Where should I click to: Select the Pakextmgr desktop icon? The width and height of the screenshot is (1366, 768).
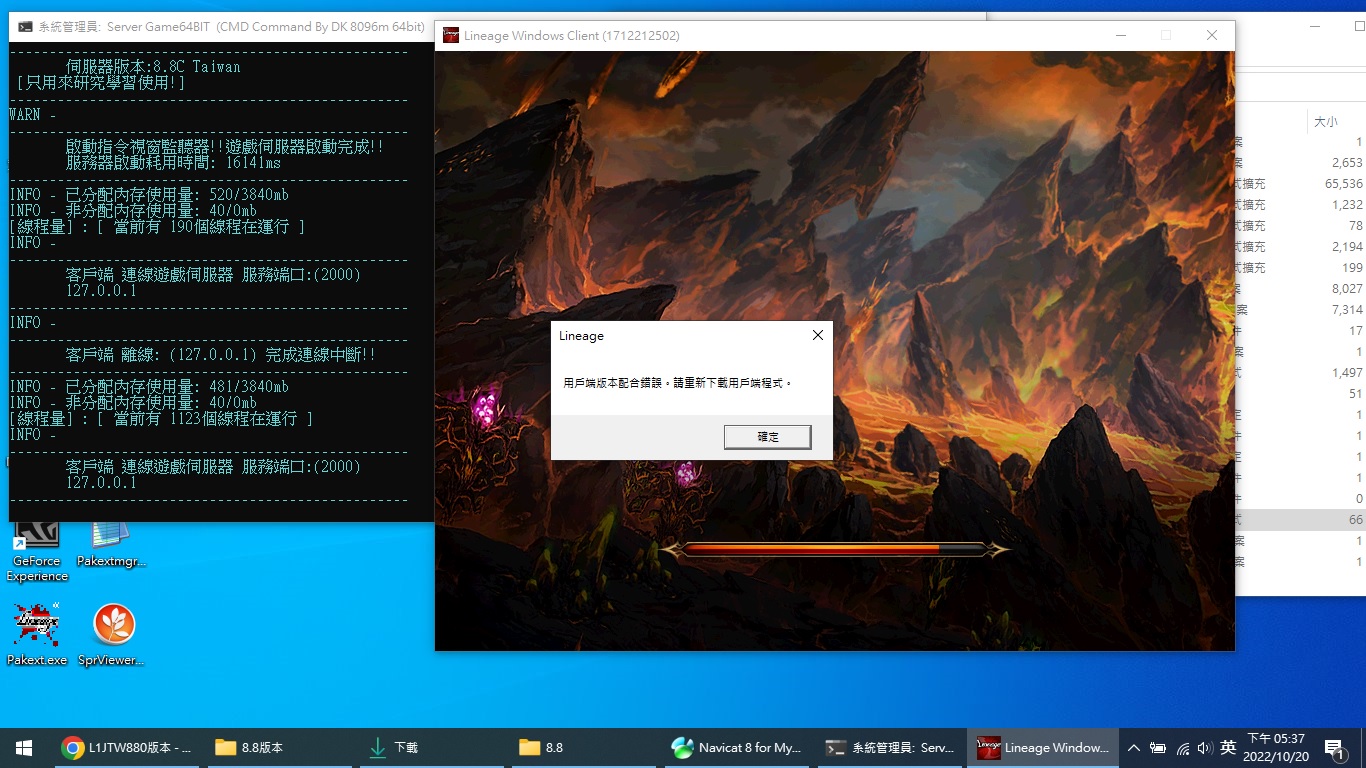point(112,545)
